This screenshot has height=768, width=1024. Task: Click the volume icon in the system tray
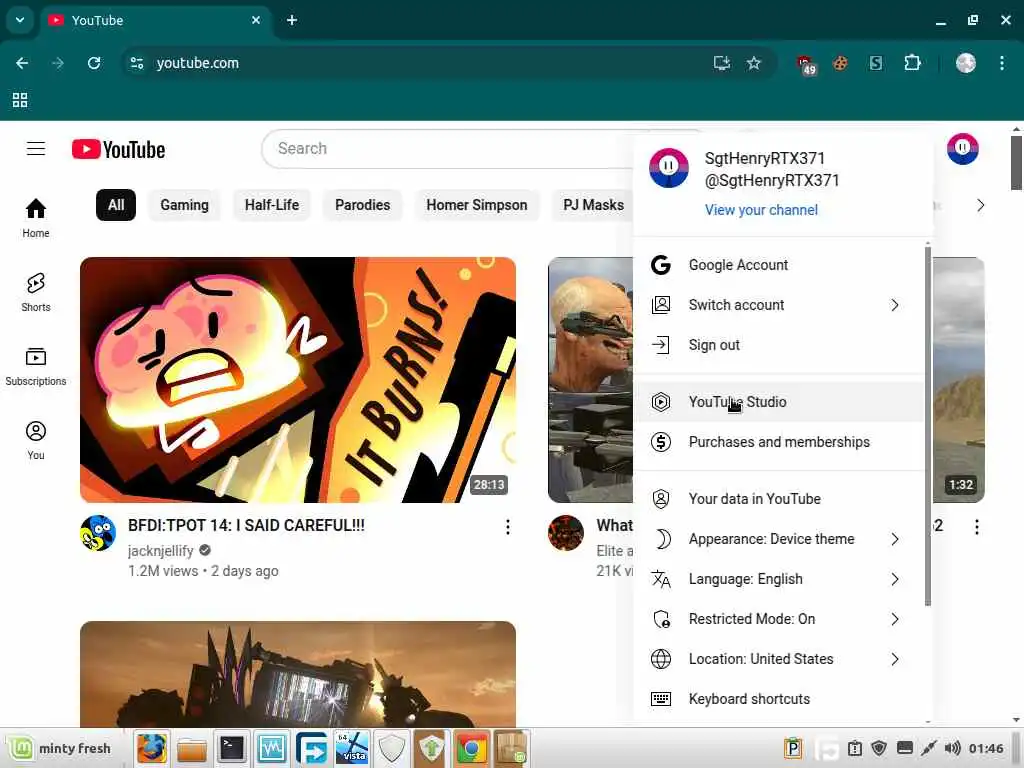tap(953, 748)
